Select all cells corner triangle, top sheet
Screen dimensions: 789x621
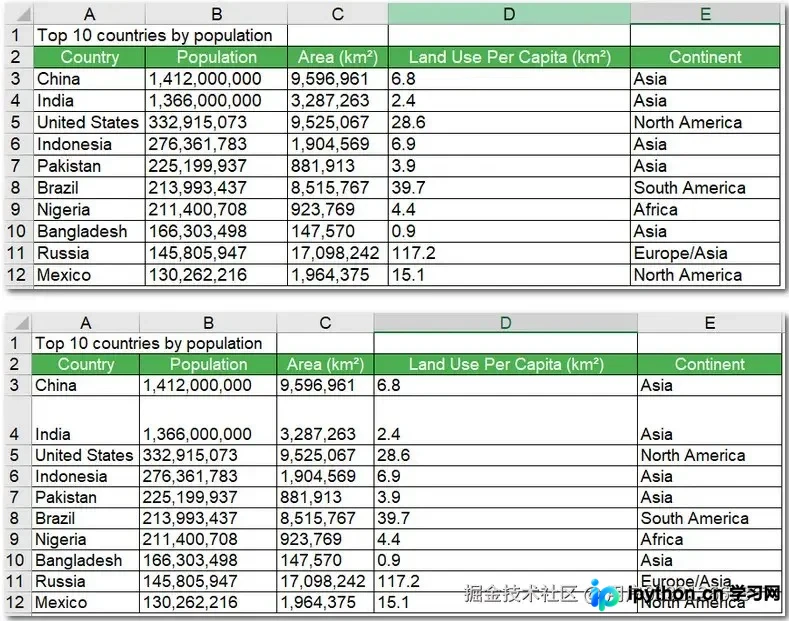tap(20, 14)
